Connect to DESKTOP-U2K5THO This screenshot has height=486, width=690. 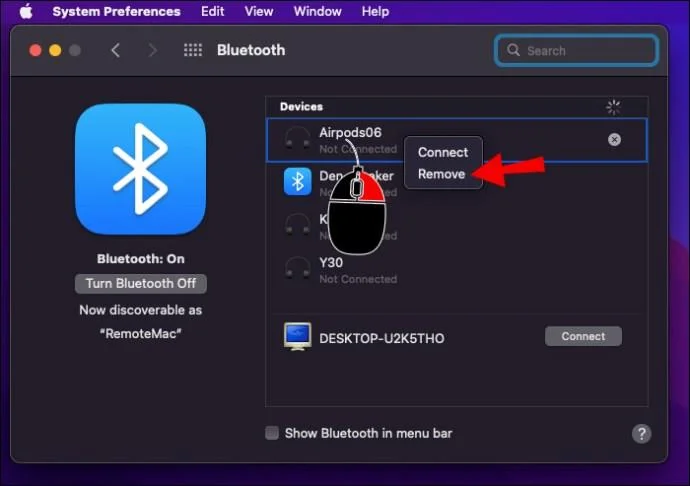coord(583,336)
